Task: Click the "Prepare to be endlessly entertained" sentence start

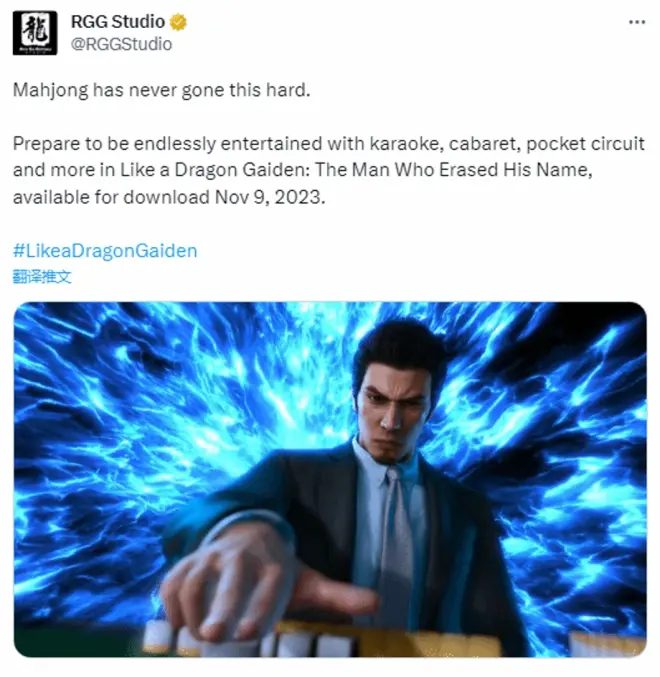Action: coord(167,144)
